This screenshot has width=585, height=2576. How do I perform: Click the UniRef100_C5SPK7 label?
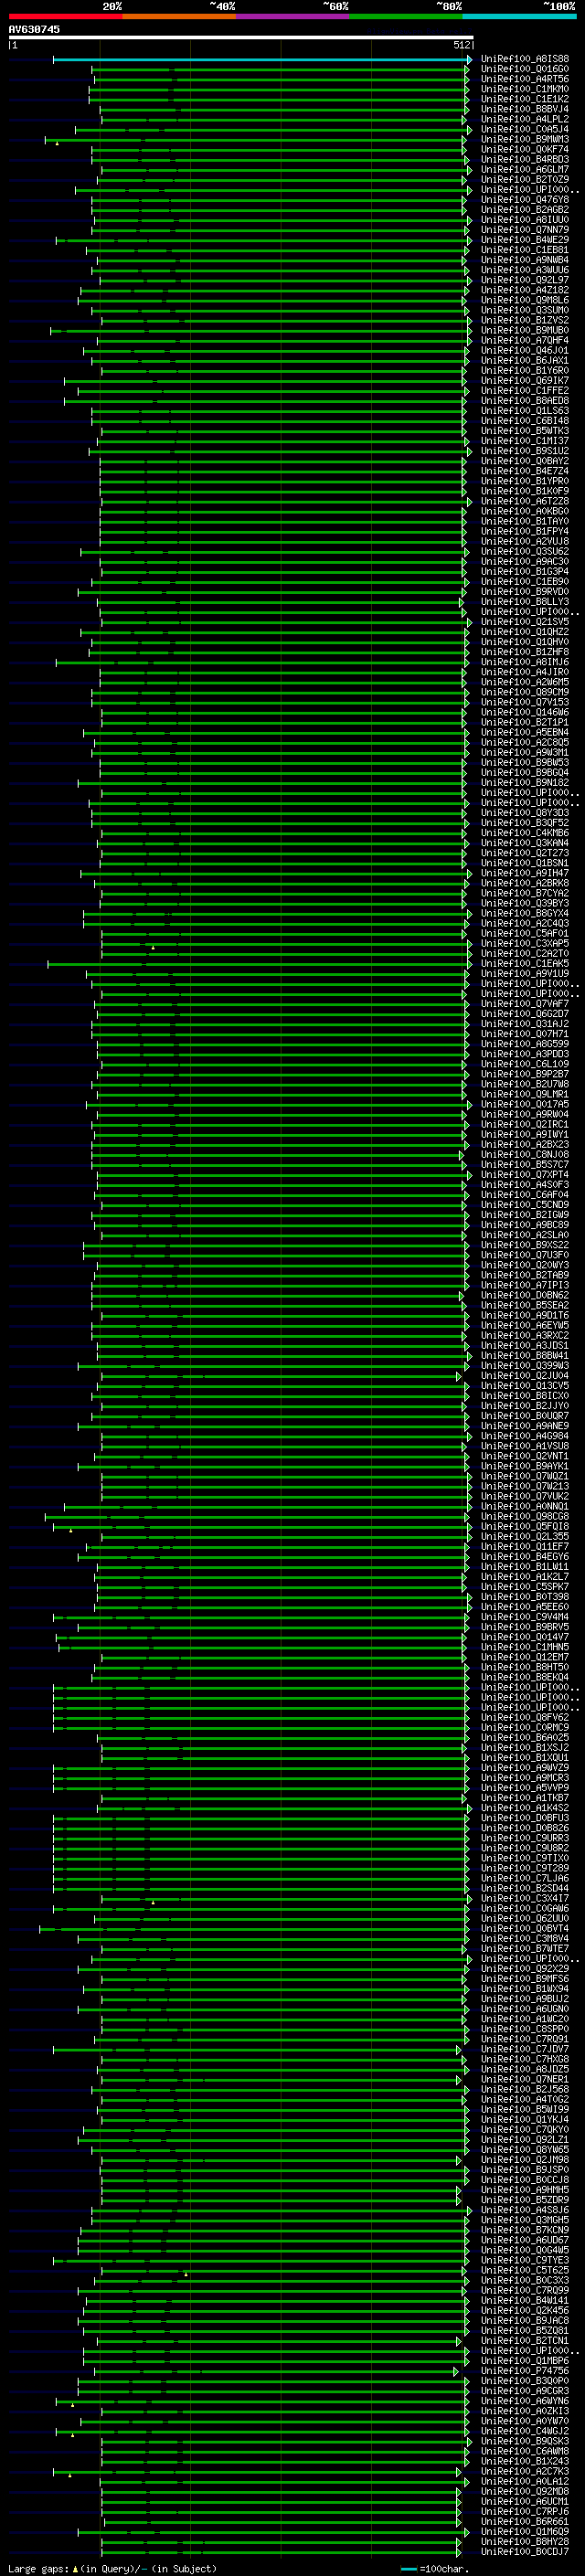click(525, 1587)
